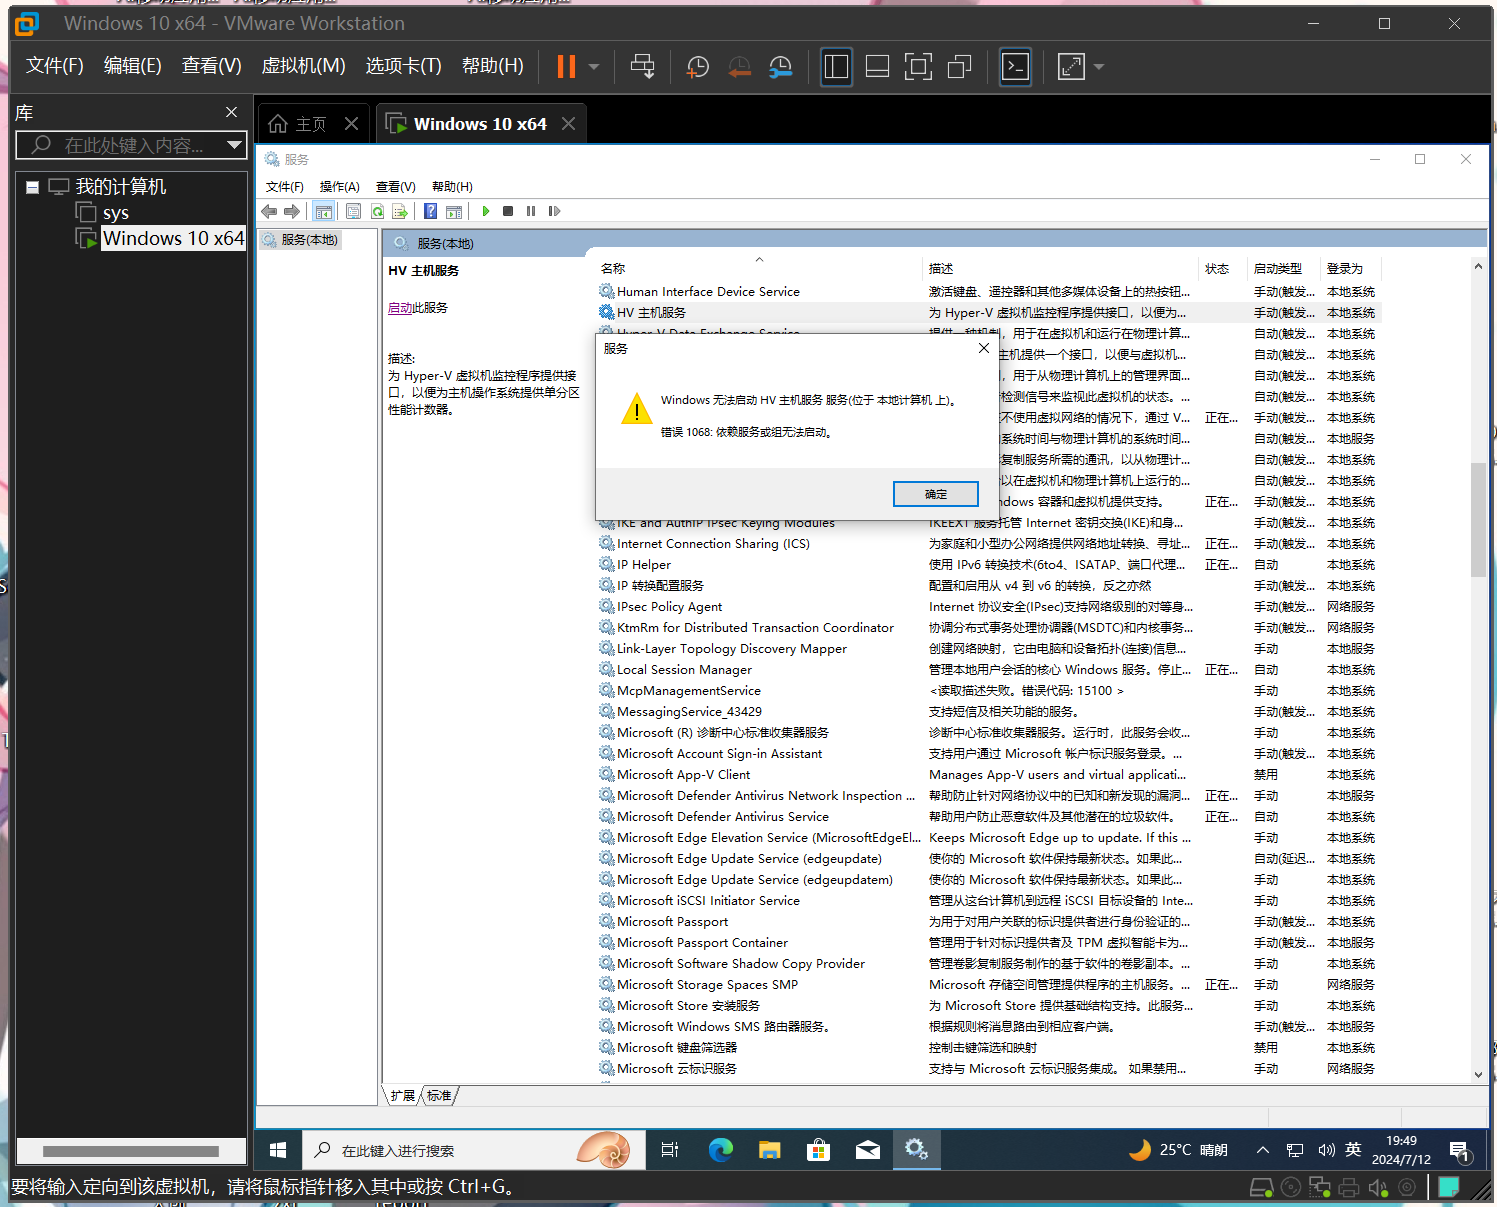This screenshot has height=1207, width=1497.
Task: Switch to the 标准 view tab
Action: click(439, 1096)
